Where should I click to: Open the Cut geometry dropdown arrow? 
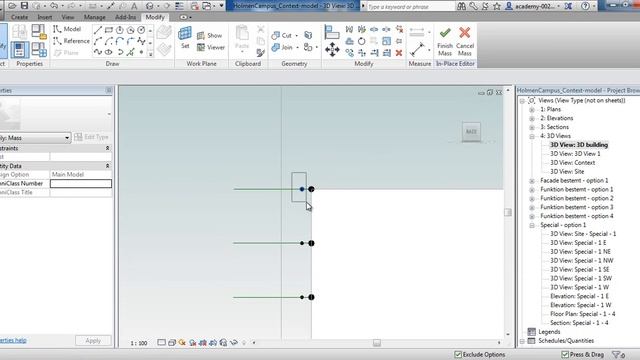[297, 36]
